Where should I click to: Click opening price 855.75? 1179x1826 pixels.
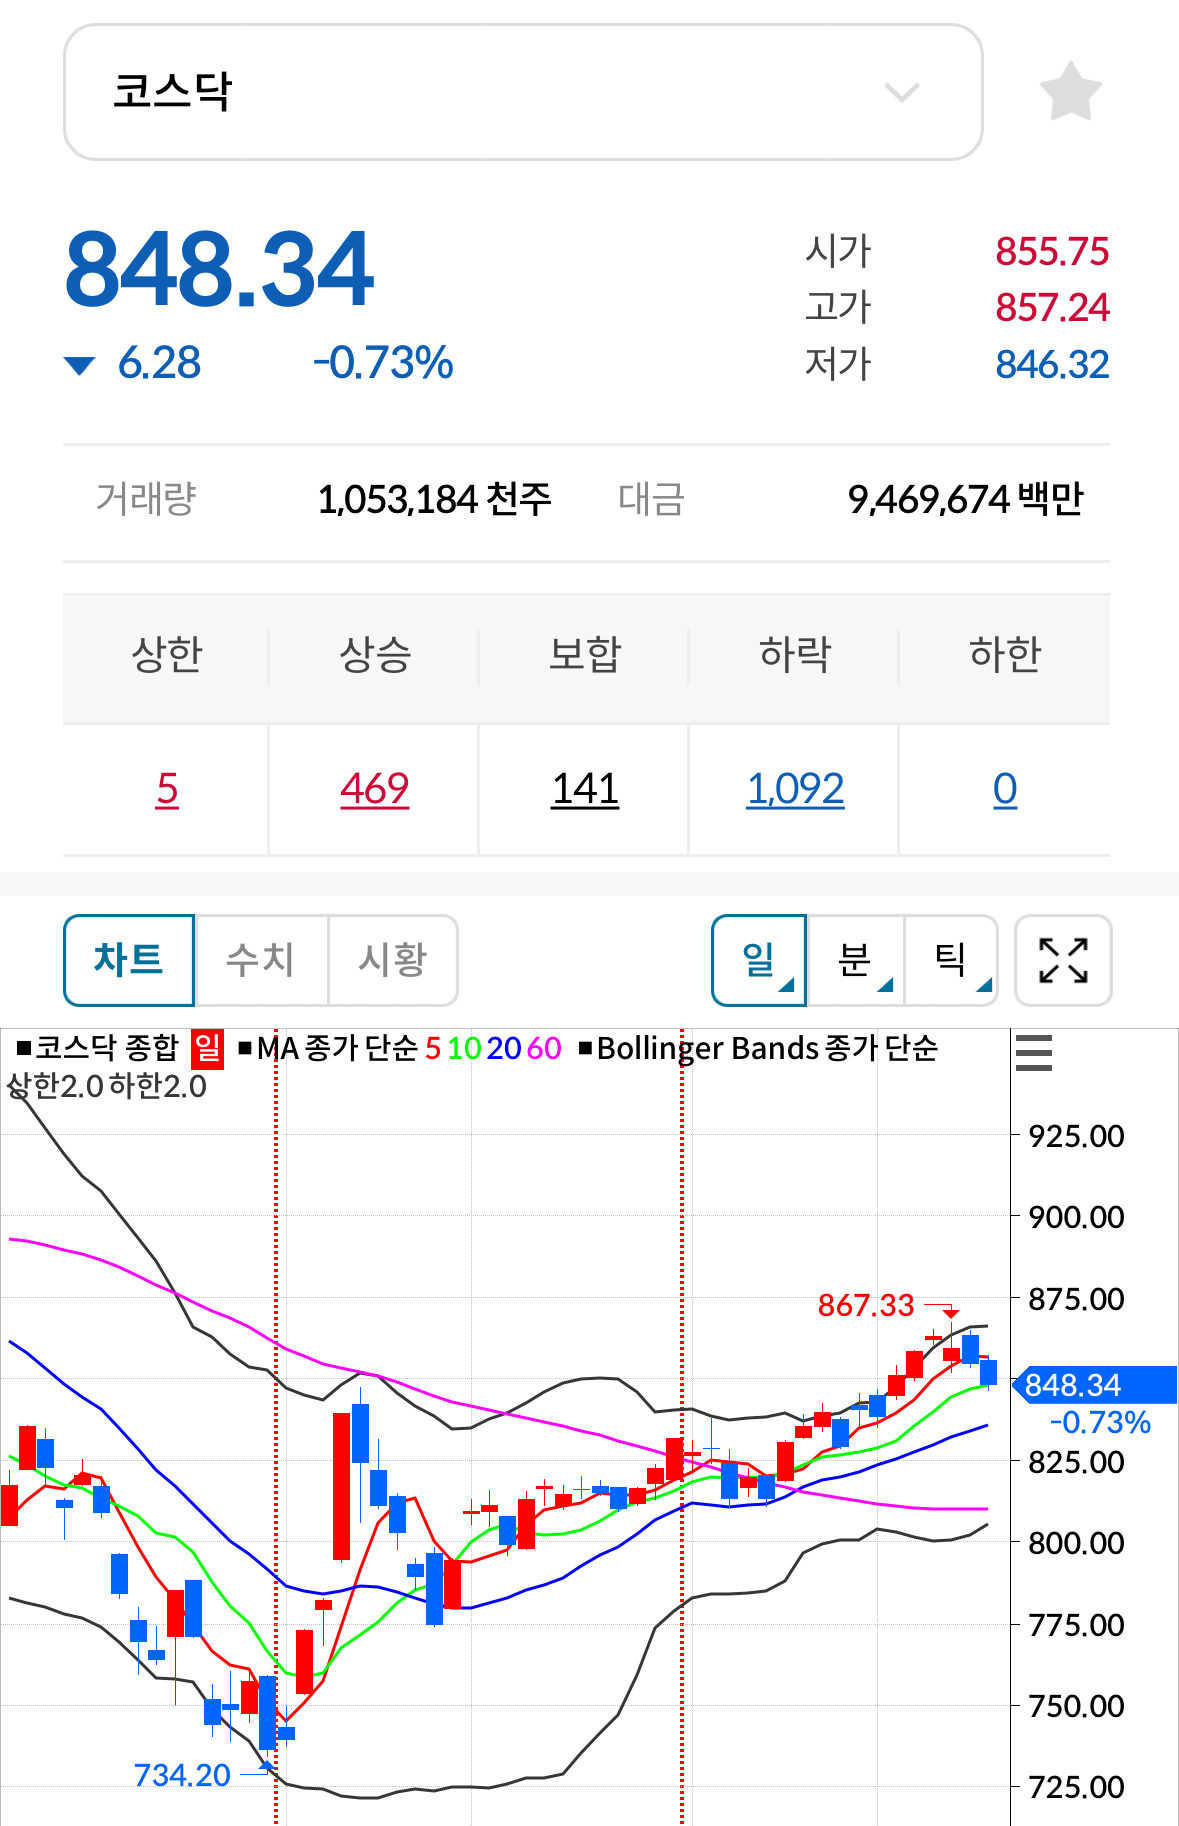tap(1052, 251)
